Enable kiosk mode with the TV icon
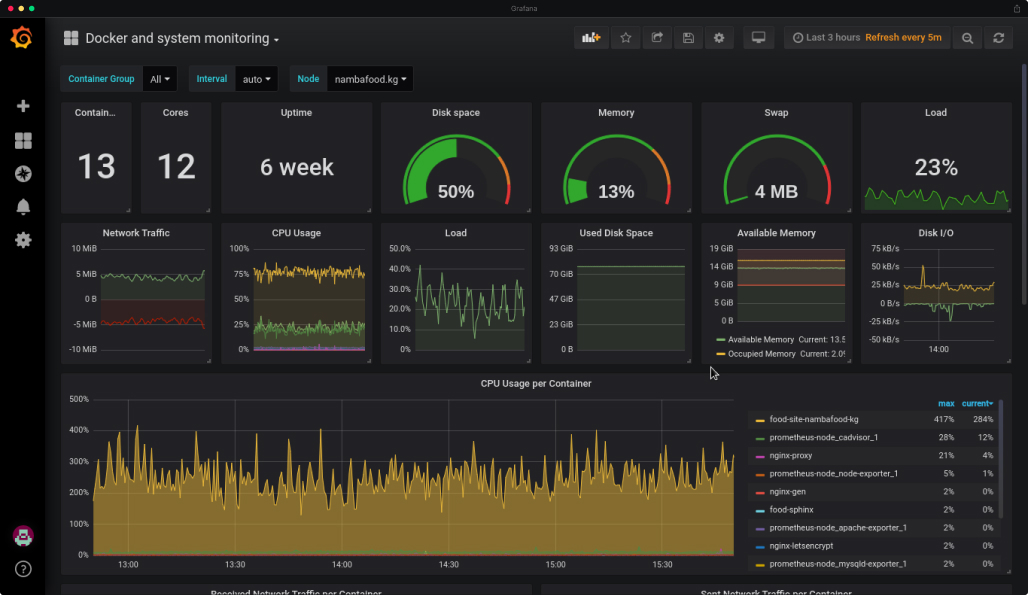1028x595 pixels. (x=758, y=37)
